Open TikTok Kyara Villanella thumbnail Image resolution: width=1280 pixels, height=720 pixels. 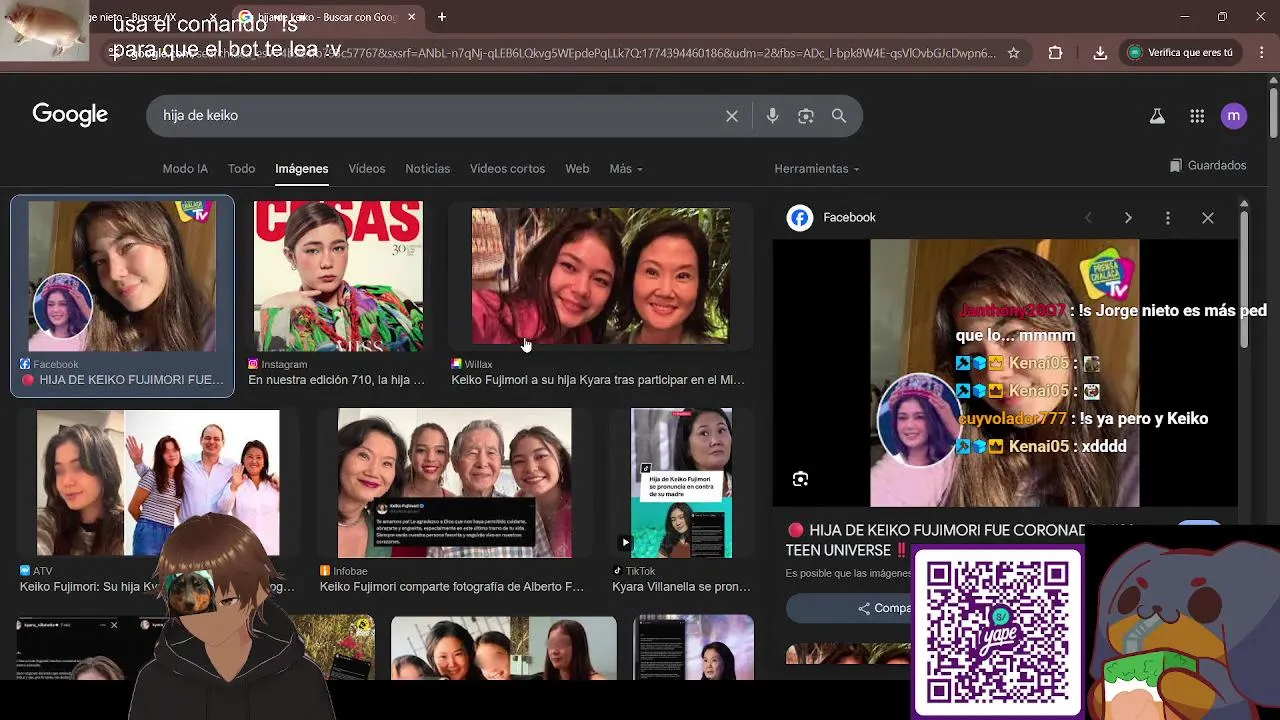point(681,483)
